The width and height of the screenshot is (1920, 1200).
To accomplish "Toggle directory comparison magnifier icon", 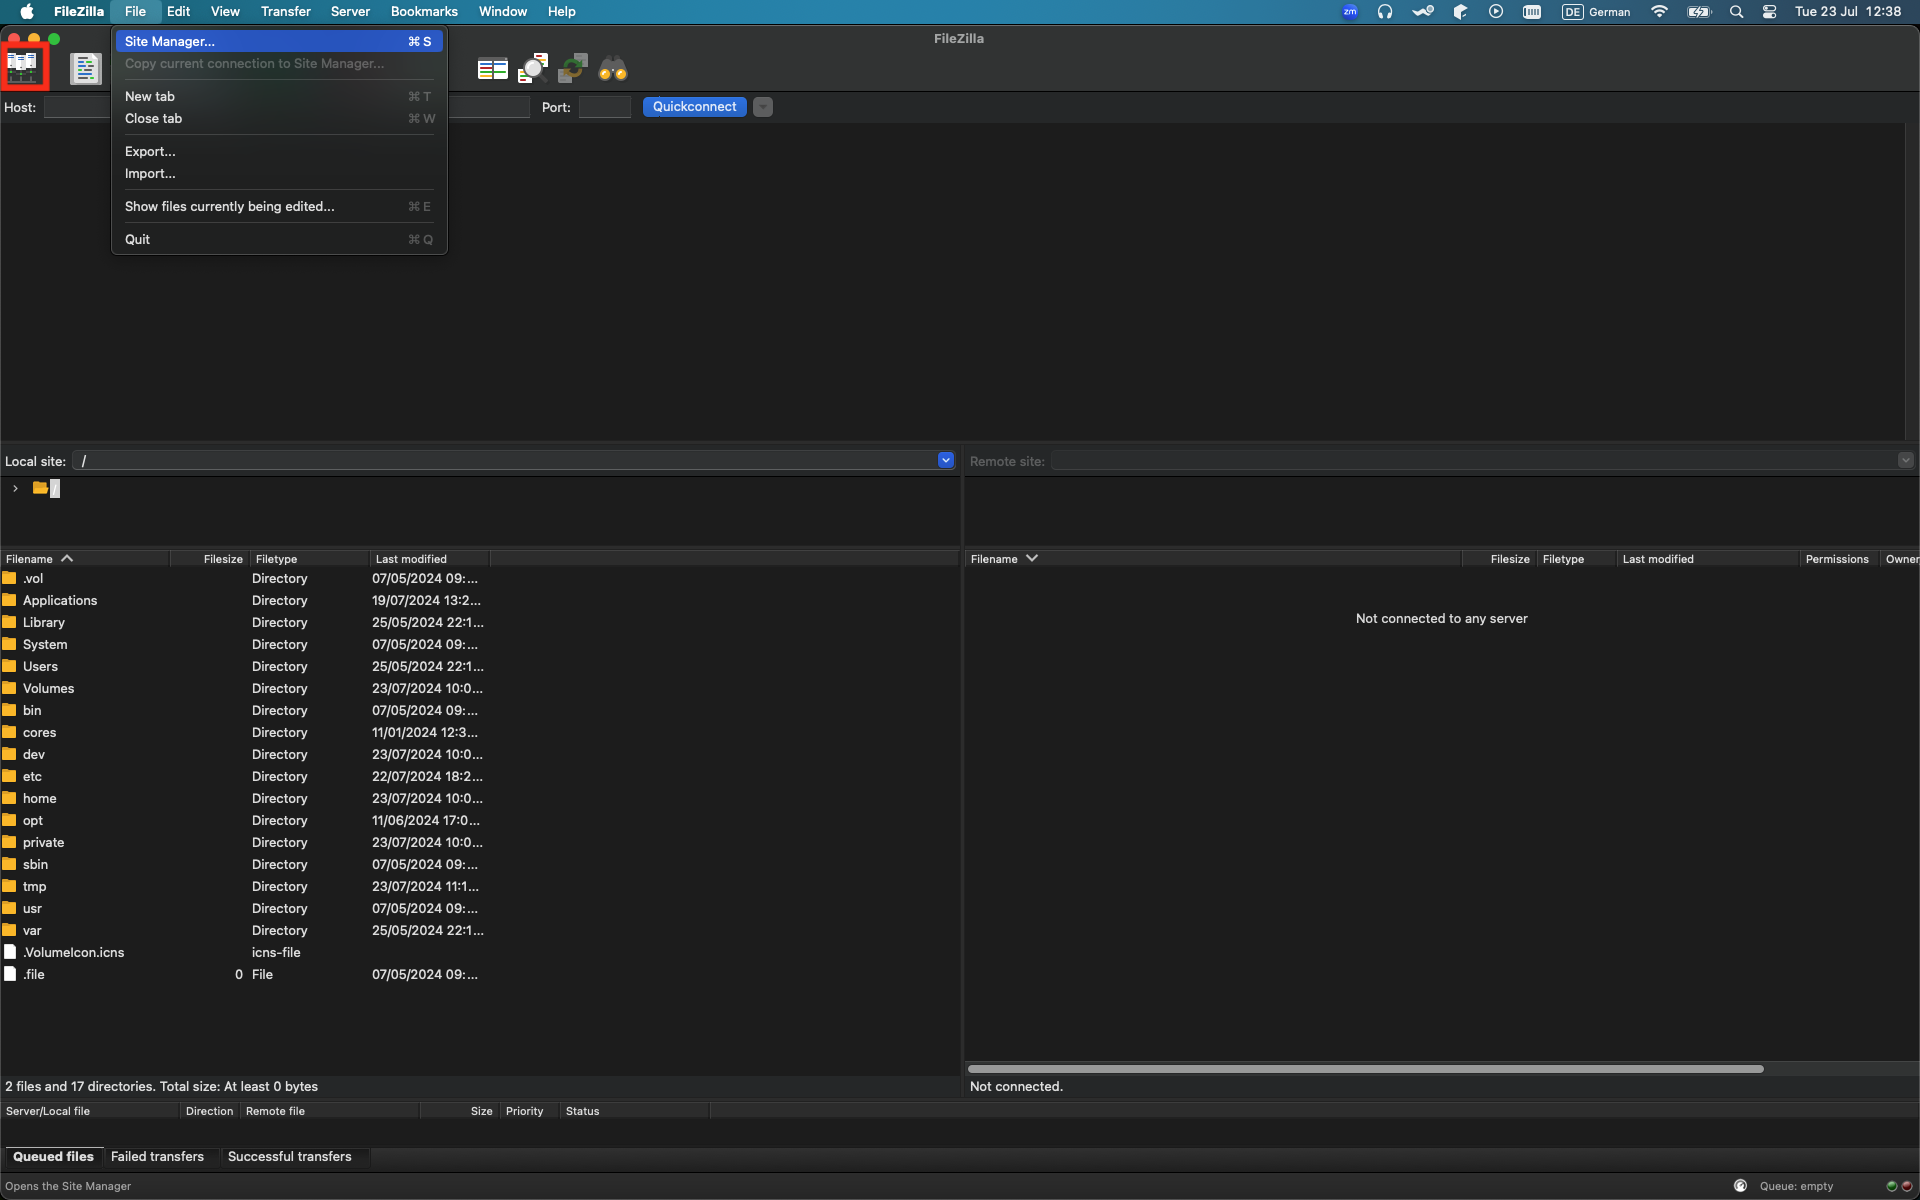I will (x=533, y=68).
